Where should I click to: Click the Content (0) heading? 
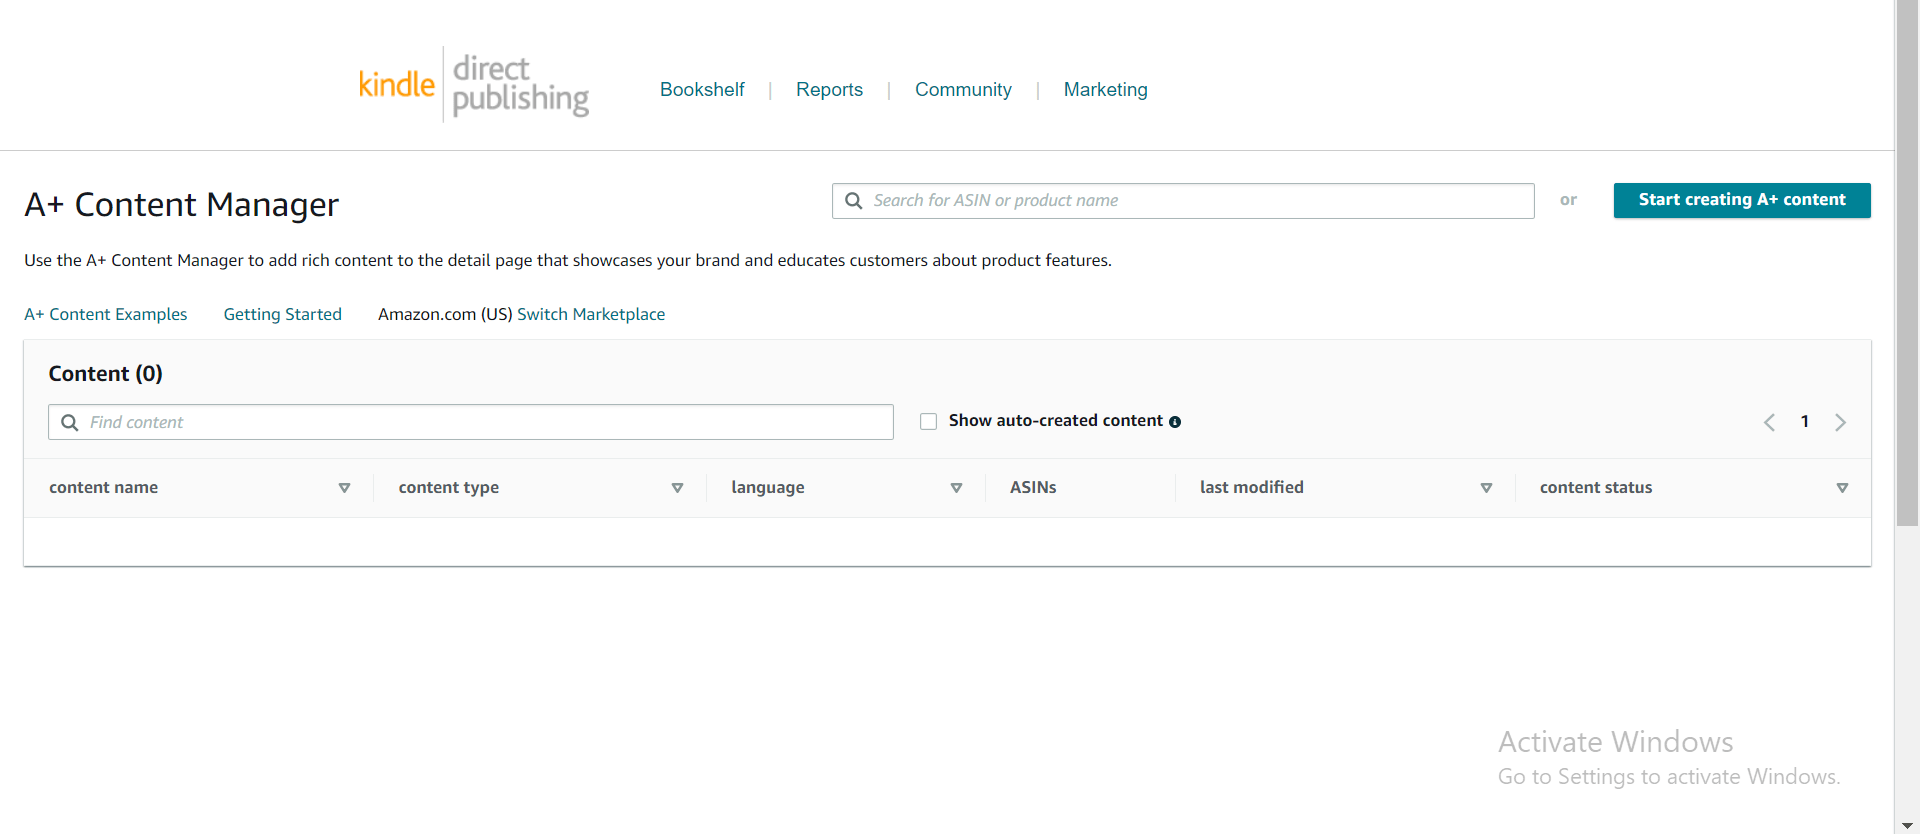(x=106, y=374)
